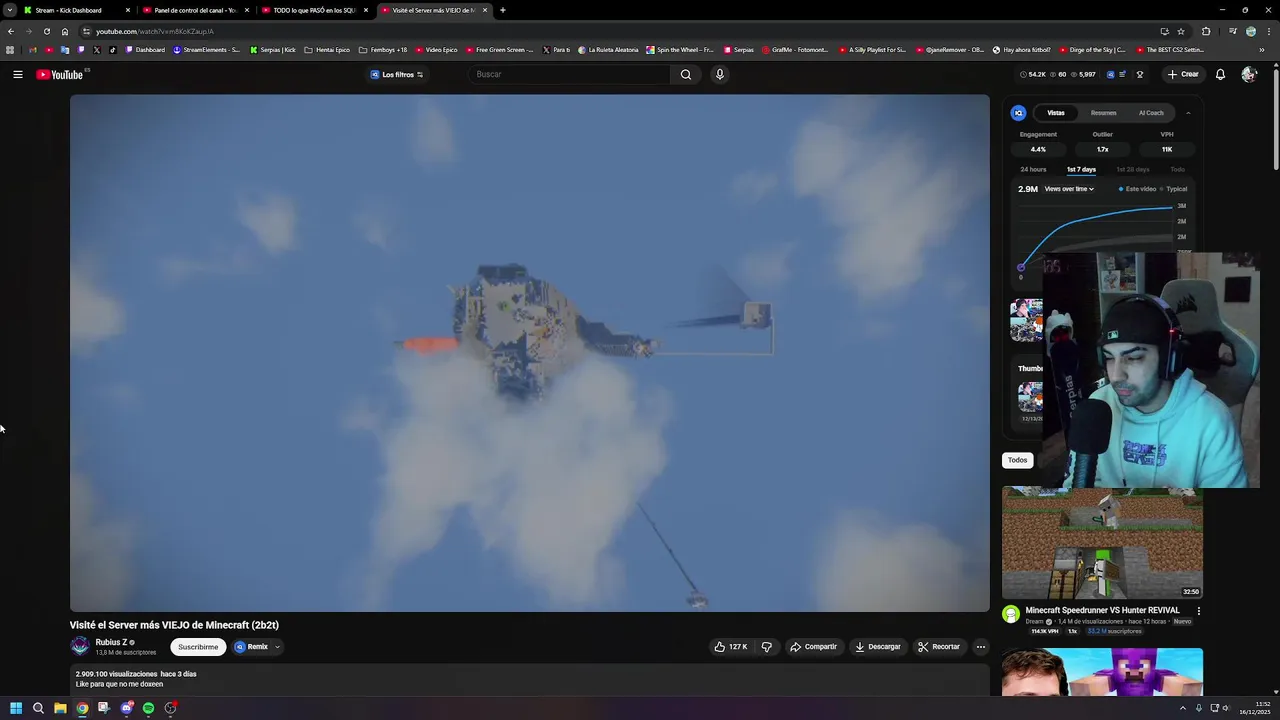
Task: Click the Crear create button
Action: 1182,74
